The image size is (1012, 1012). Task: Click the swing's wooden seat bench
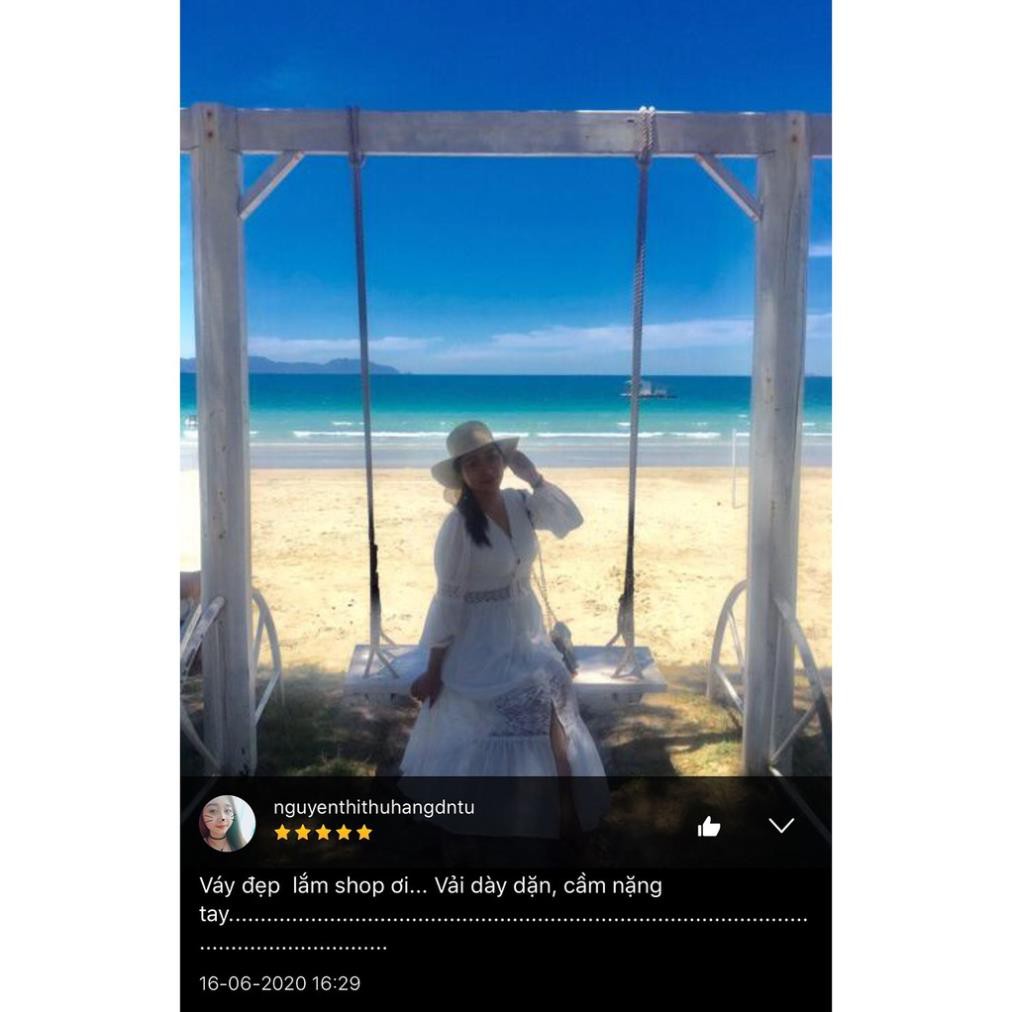pyautogui.click(x=505, y=671)
